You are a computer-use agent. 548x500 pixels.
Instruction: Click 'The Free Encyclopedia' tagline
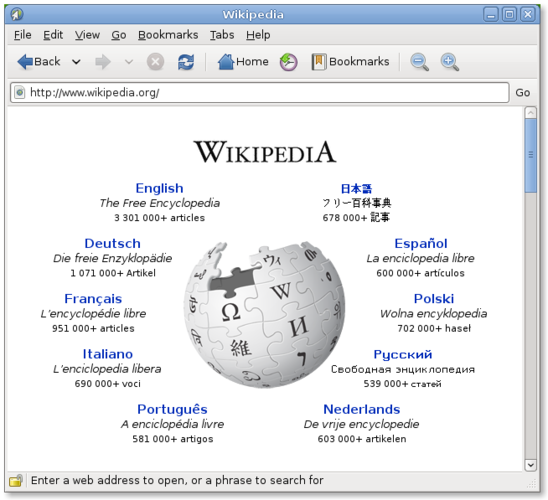point(159,203)
